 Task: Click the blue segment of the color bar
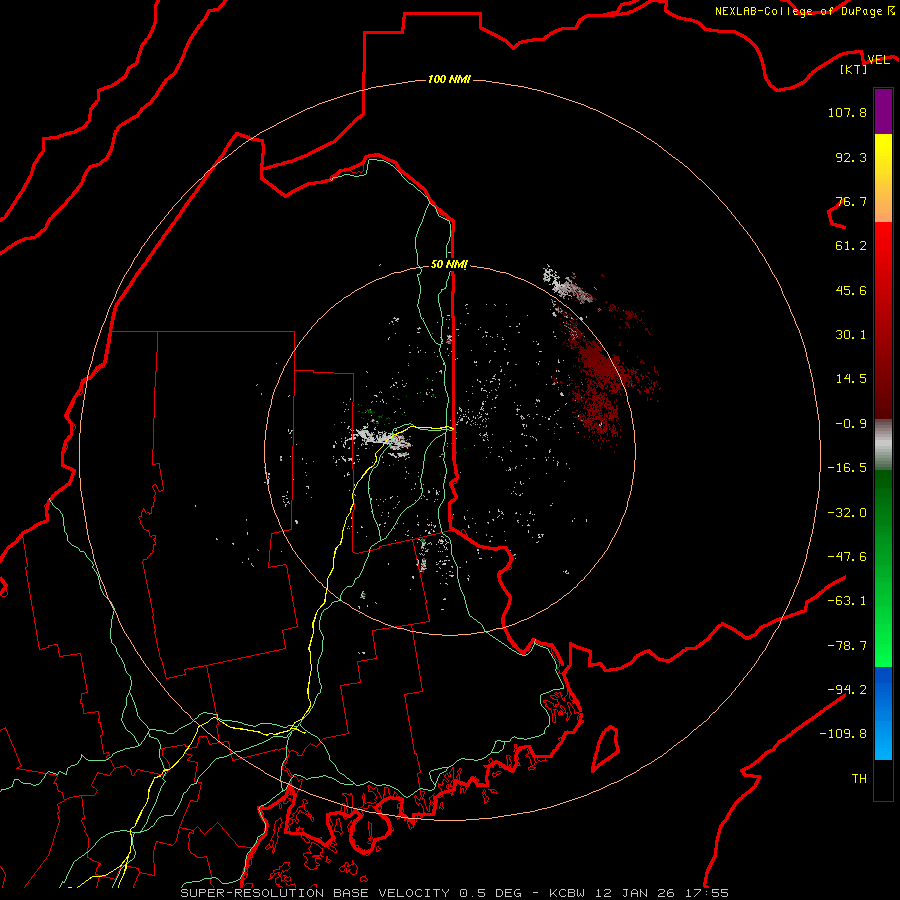pos(883,713)
